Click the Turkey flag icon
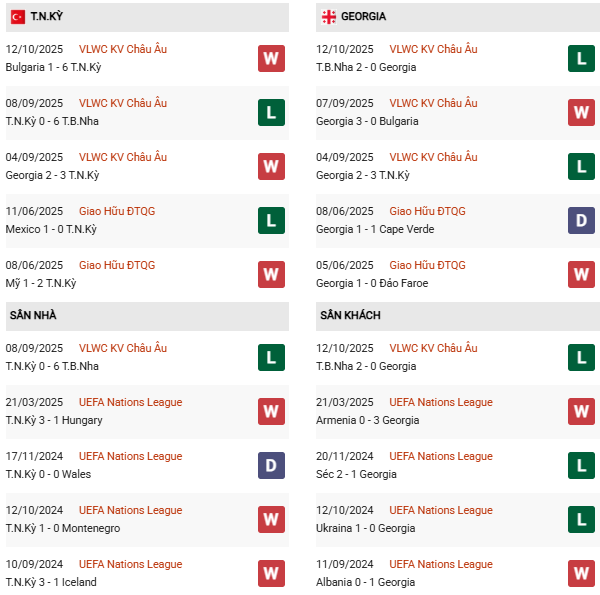The width and height of the screenshot is (600, 595). pyautogui.click(x=18, y=17)
